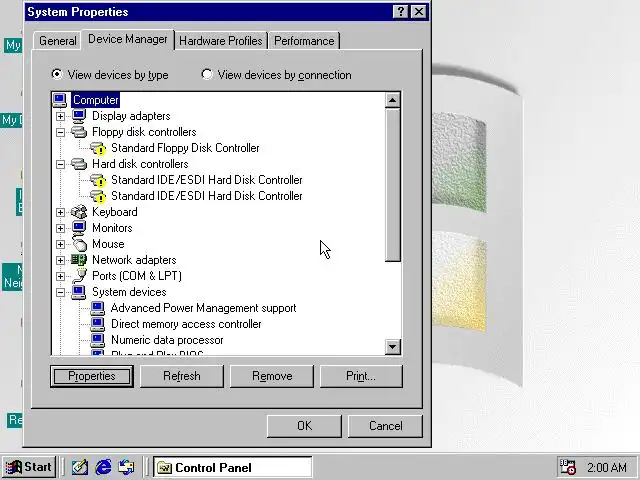Click the Mouse device icon
Screen dimensions: 640x480
point(80,244)
